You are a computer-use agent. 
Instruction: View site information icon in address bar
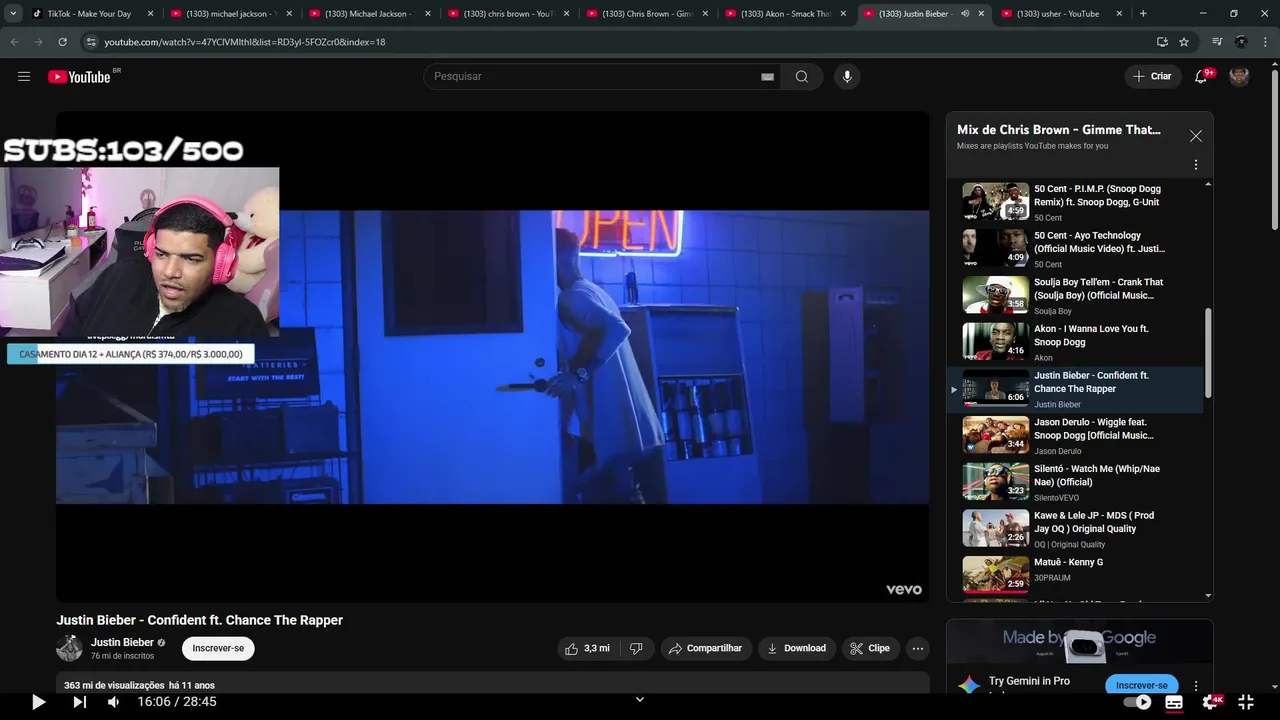[x=91, y=42]
